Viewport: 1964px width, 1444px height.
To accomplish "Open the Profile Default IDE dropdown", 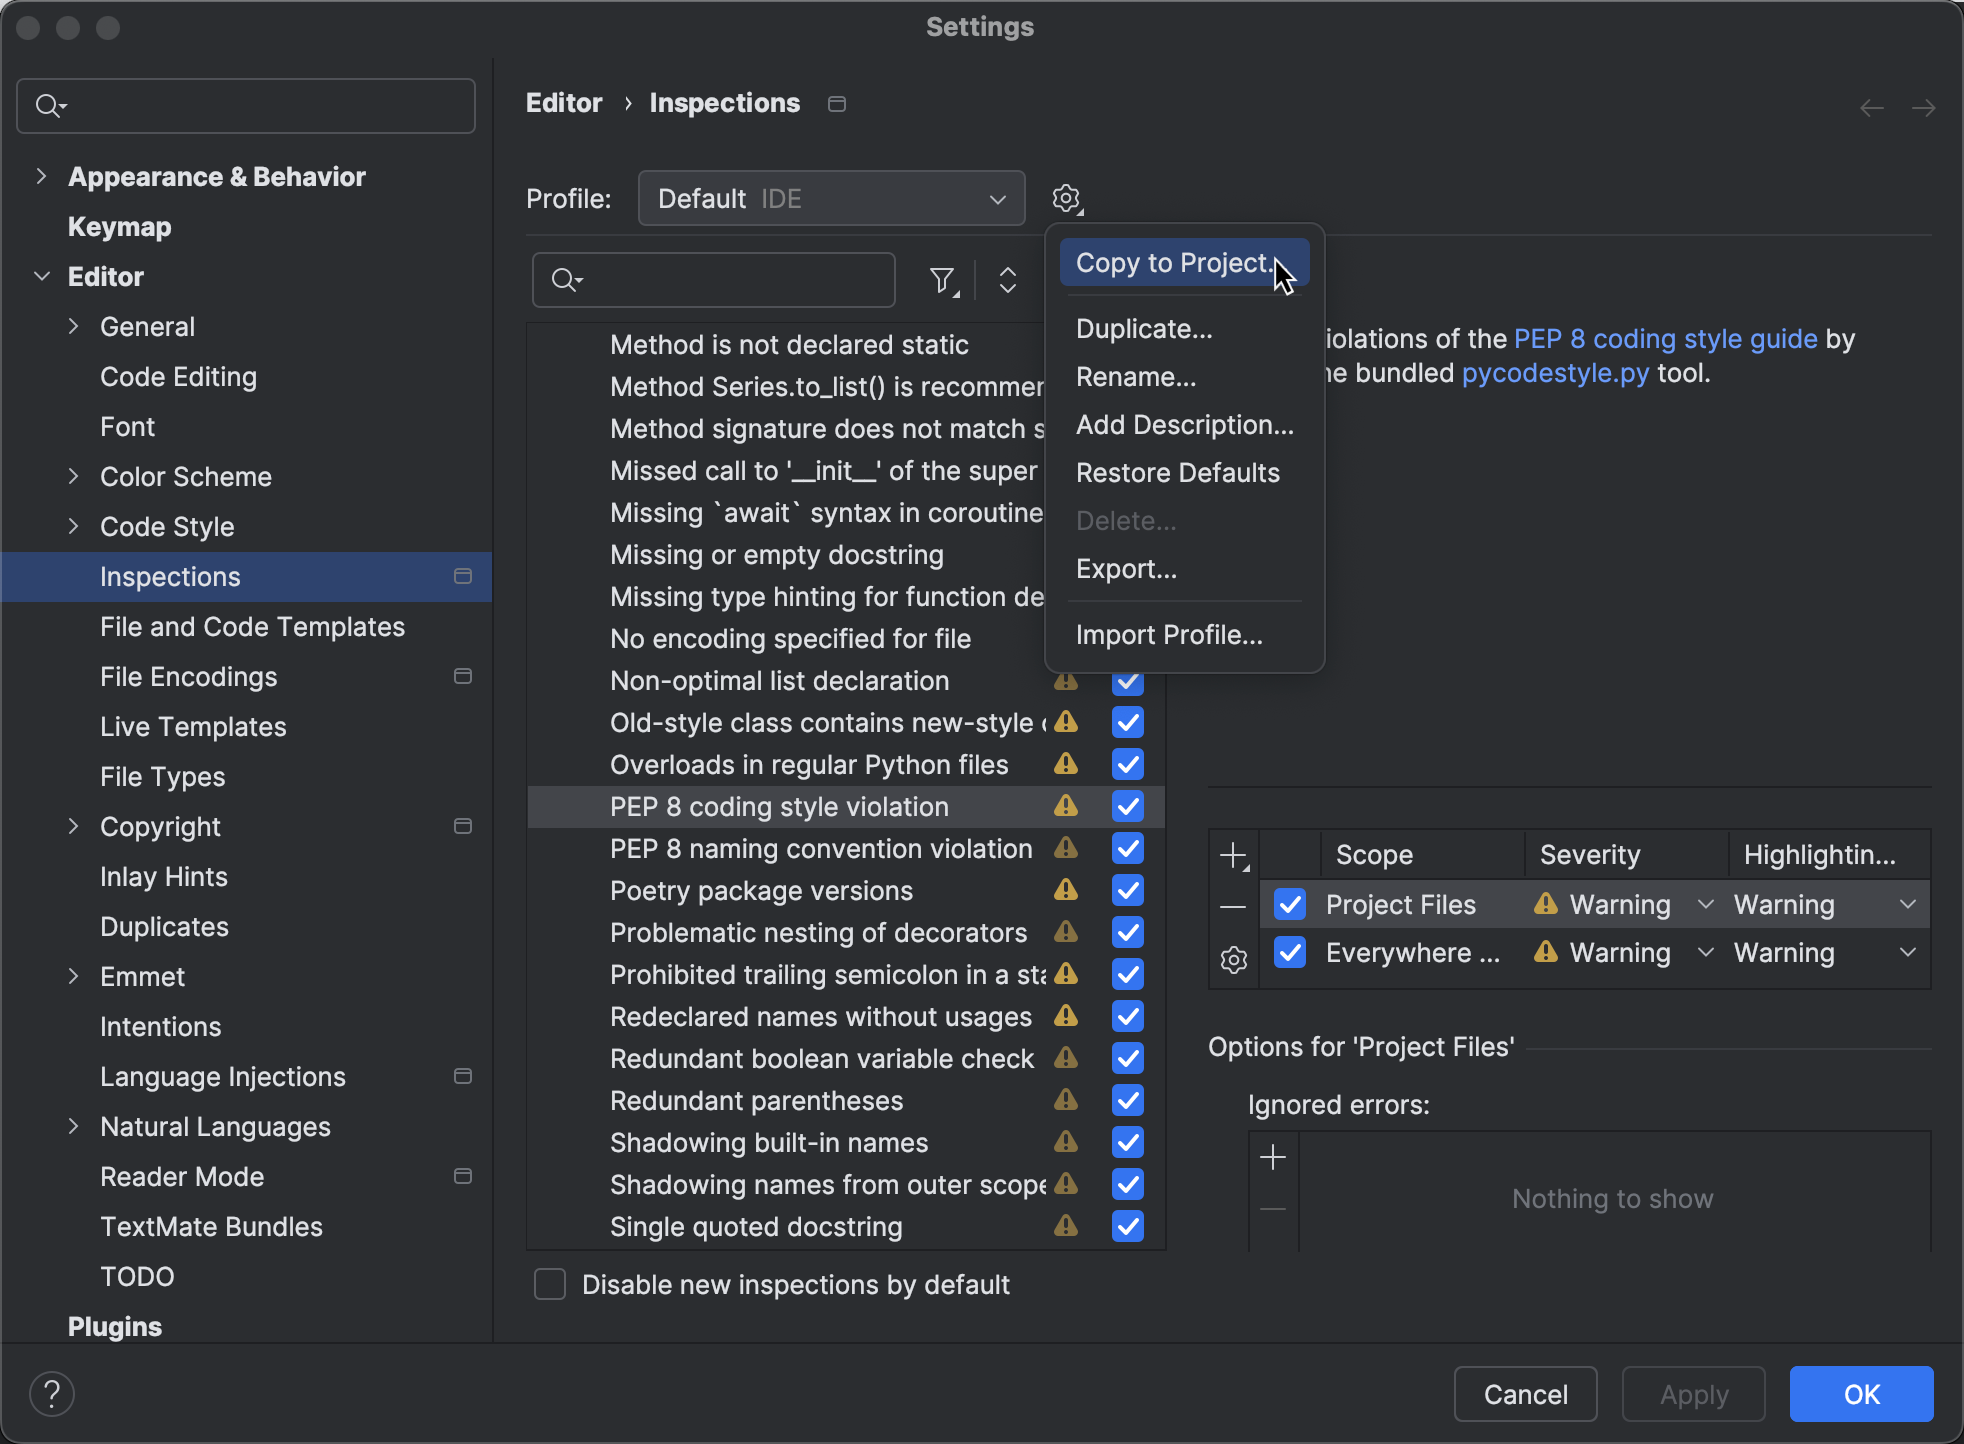I will pos(830,198).
